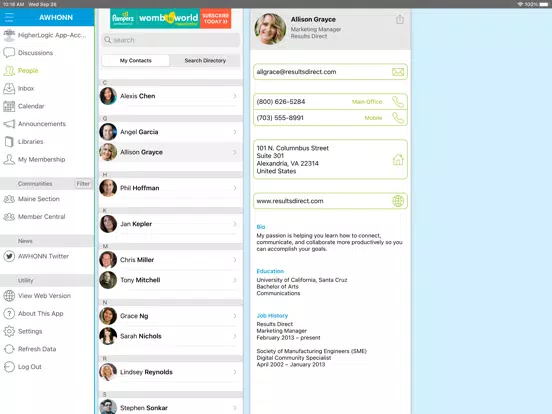The width and height of the screenshot is (552, 414).
Task: Expand Allison Grayce row chevron
Action: point(235,152)
